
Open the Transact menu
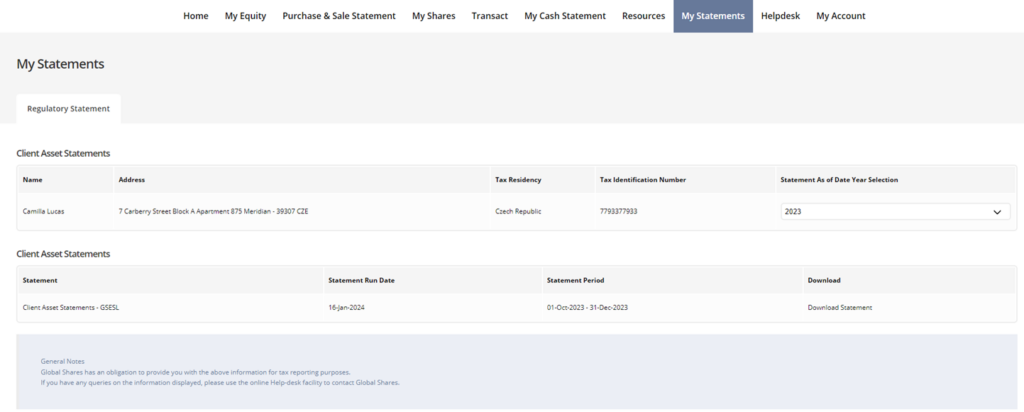490,16
